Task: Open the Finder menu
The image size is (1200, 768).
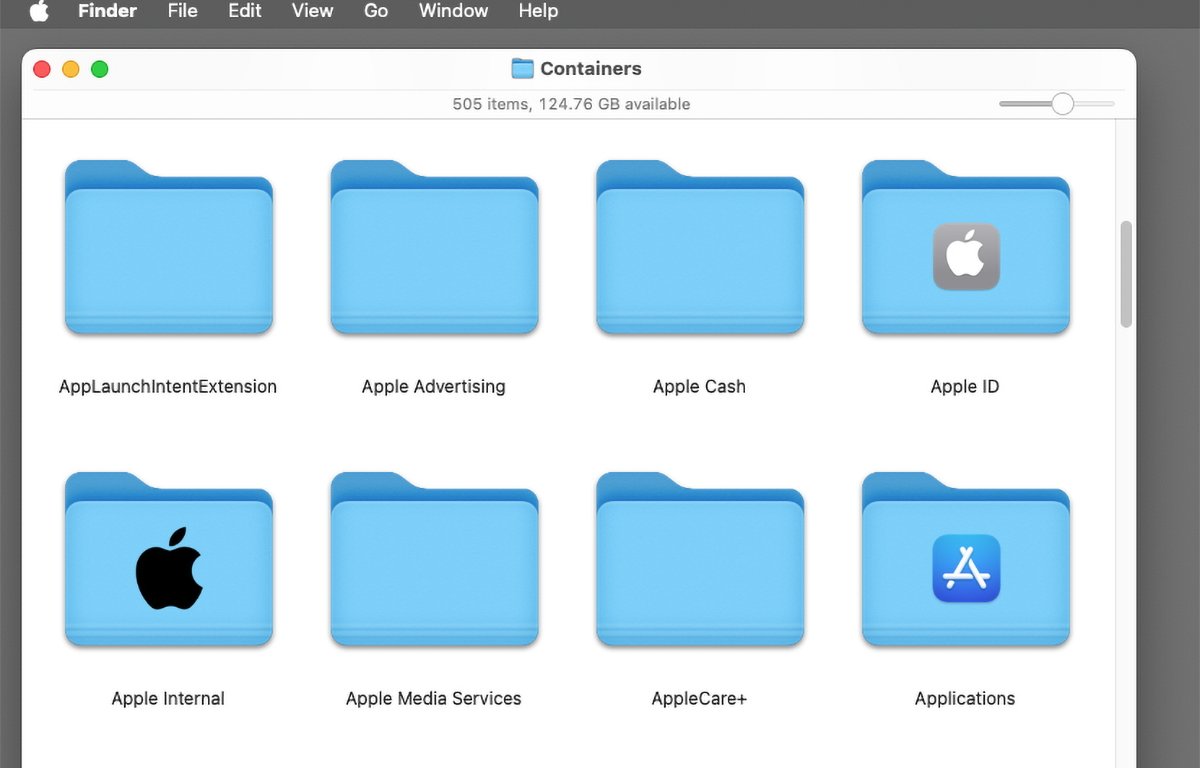Action: click(x=107, y=12)
